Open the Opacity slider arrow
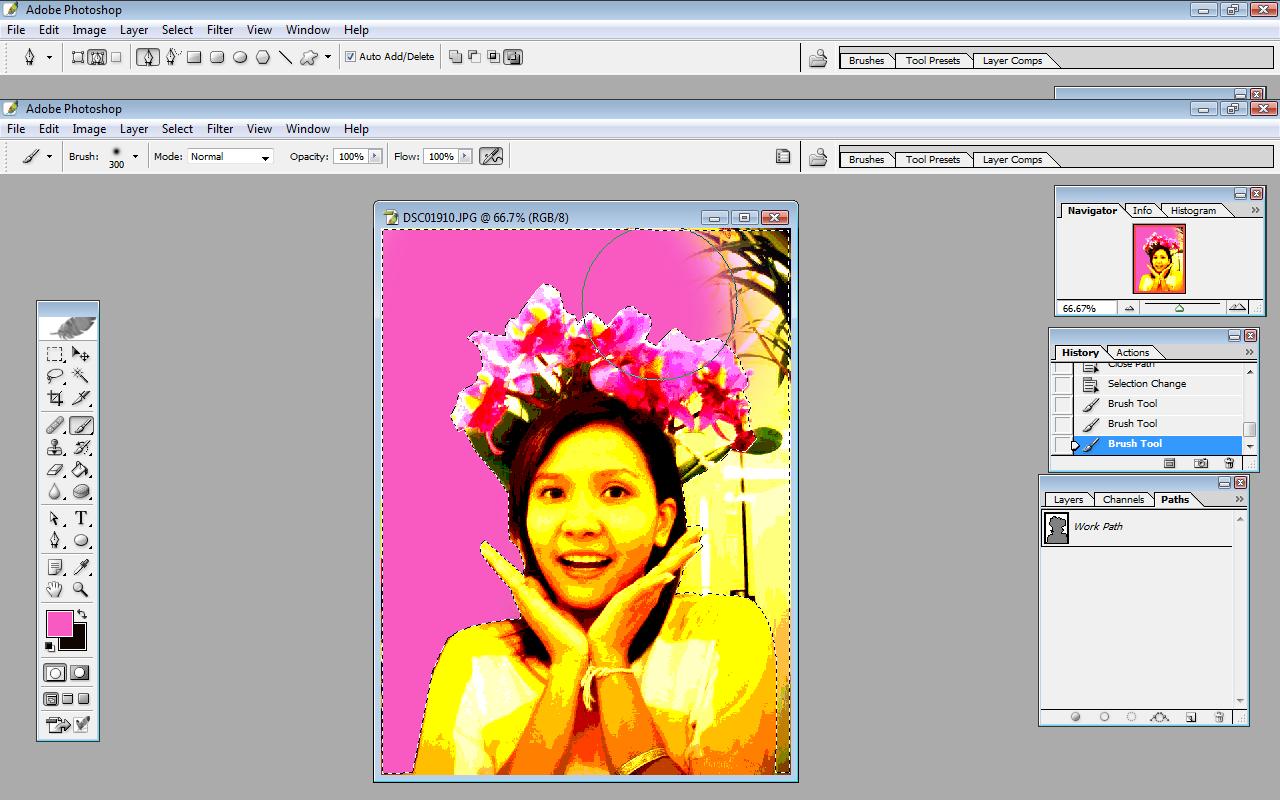The width and height of the screenshot is (1280, 800). 375,156
